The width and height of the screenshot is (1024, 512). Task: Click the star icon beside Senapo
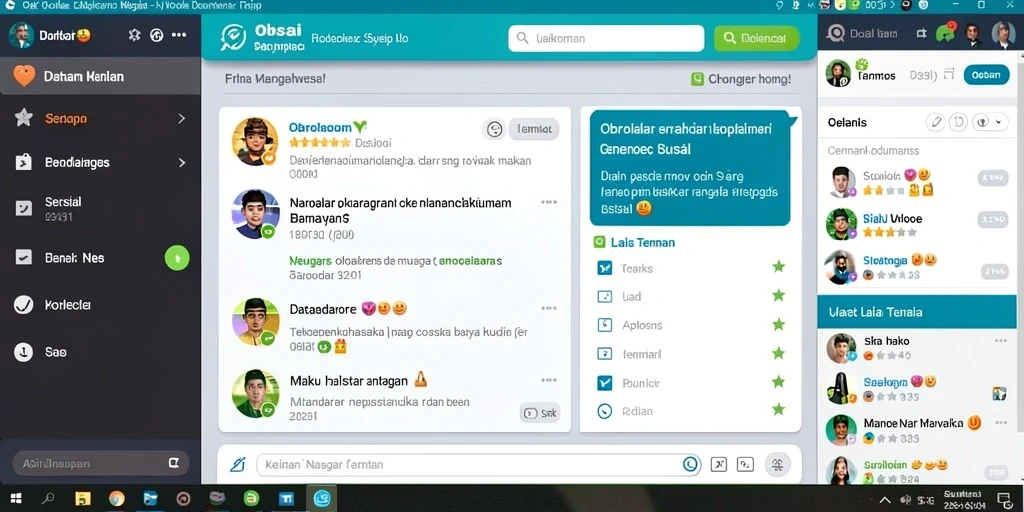click(x=24, y=118)
